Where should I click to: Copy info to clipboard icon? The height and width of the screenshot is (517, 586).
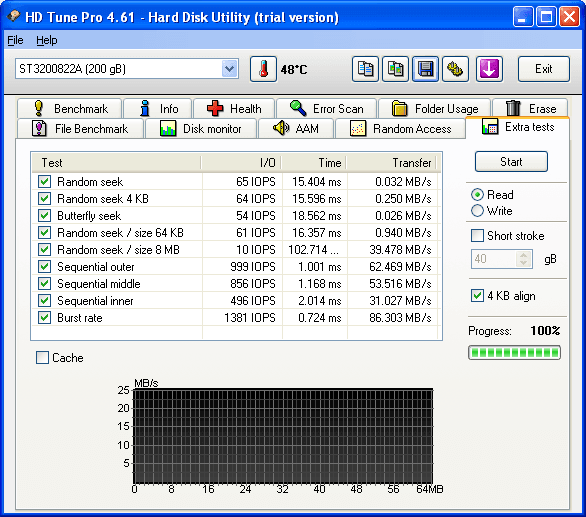(365, 69)
